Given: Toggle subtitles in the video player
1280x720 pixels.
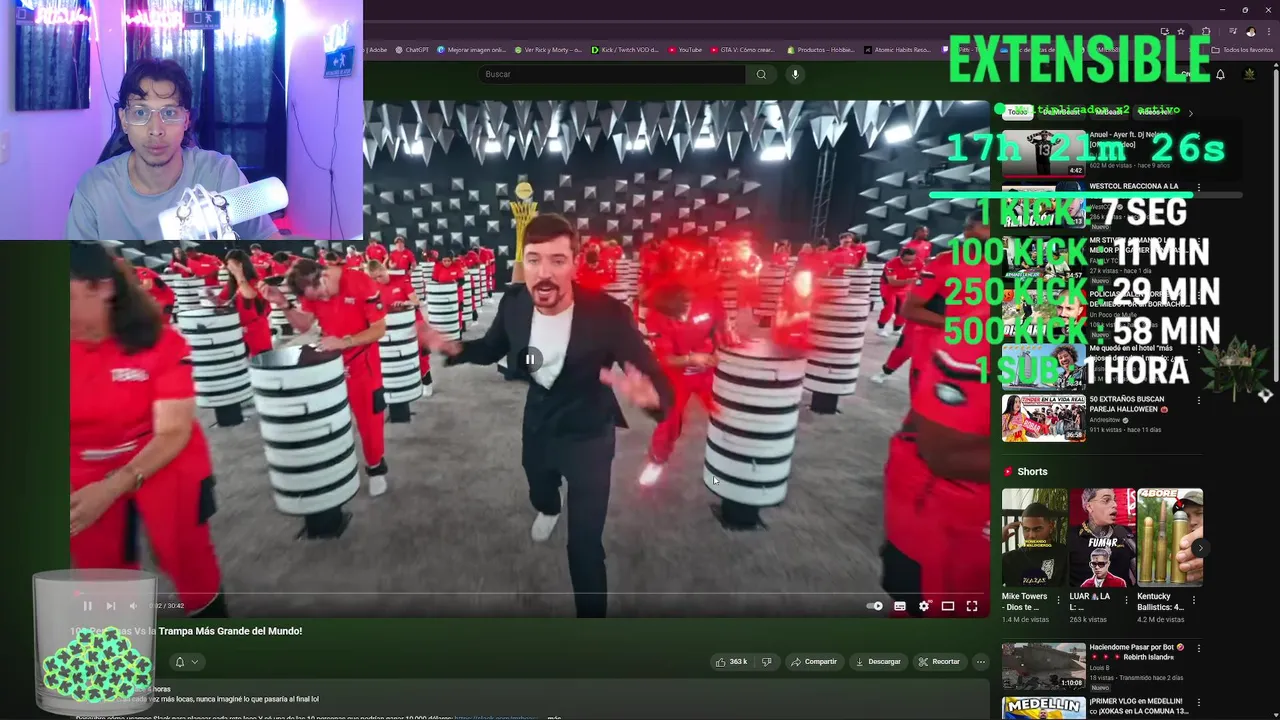Looking at the screenshot, I should tap(900, 606).
